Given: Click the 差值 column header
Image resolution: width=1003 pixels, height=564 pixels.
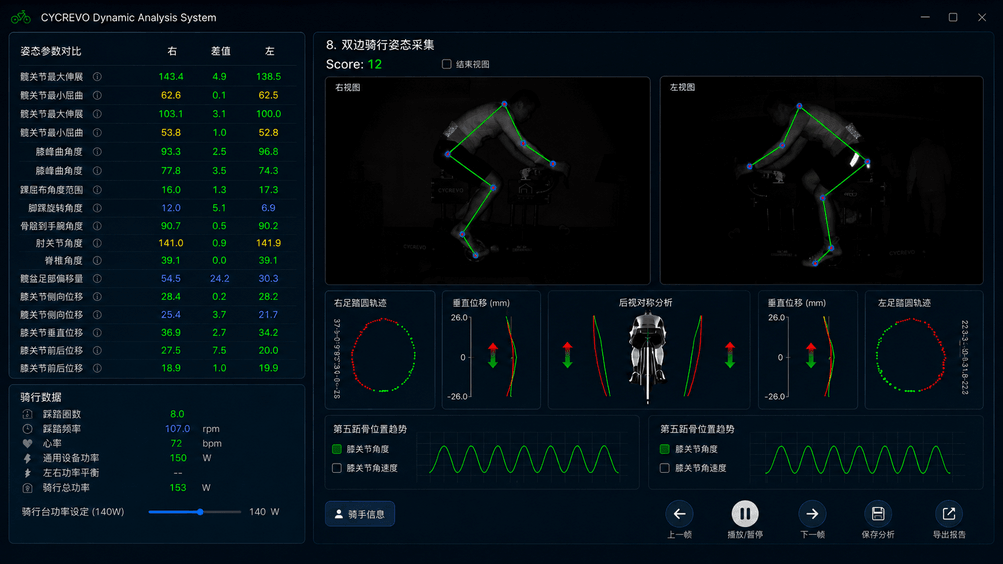Looking at the screenshot, I should point(221,51).
